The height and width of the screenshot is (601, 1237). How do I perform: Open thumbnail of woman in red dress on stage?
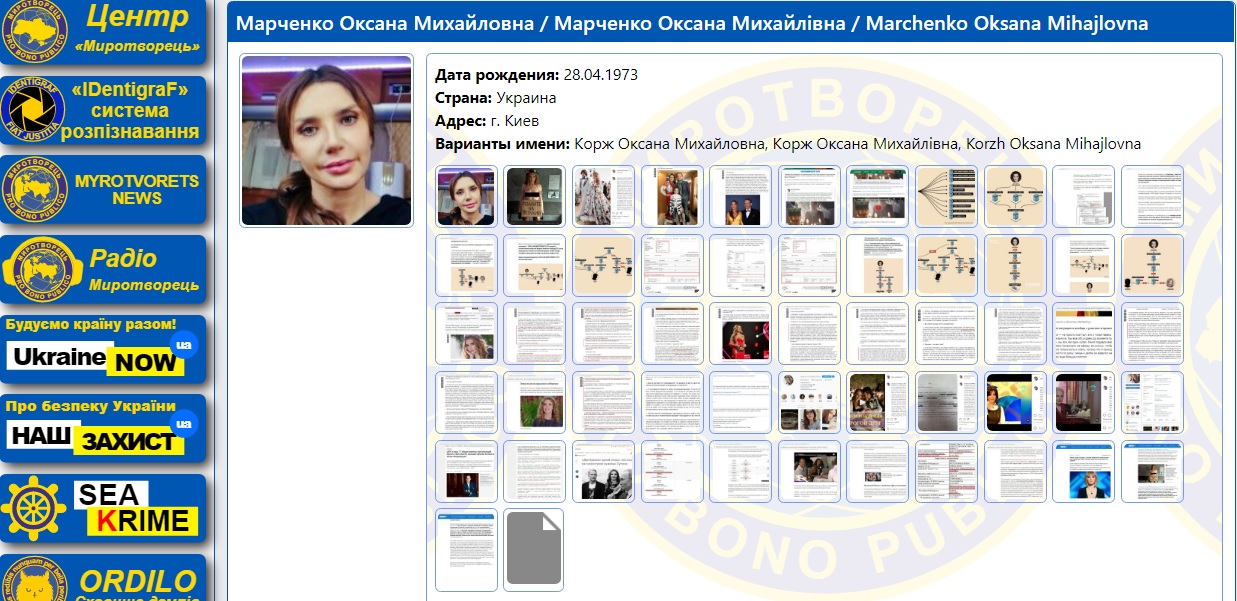(x=740, y=333)
